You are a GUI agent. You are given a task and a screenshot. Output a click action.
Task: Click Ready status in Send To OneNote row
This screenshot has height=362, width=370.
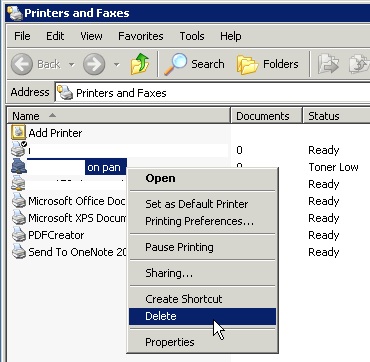324,252
